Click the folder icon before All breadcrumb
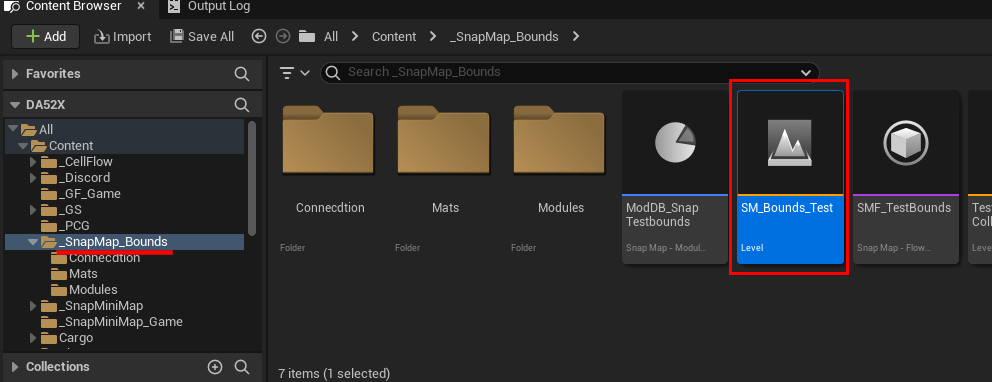 click(x=307, y=37)
